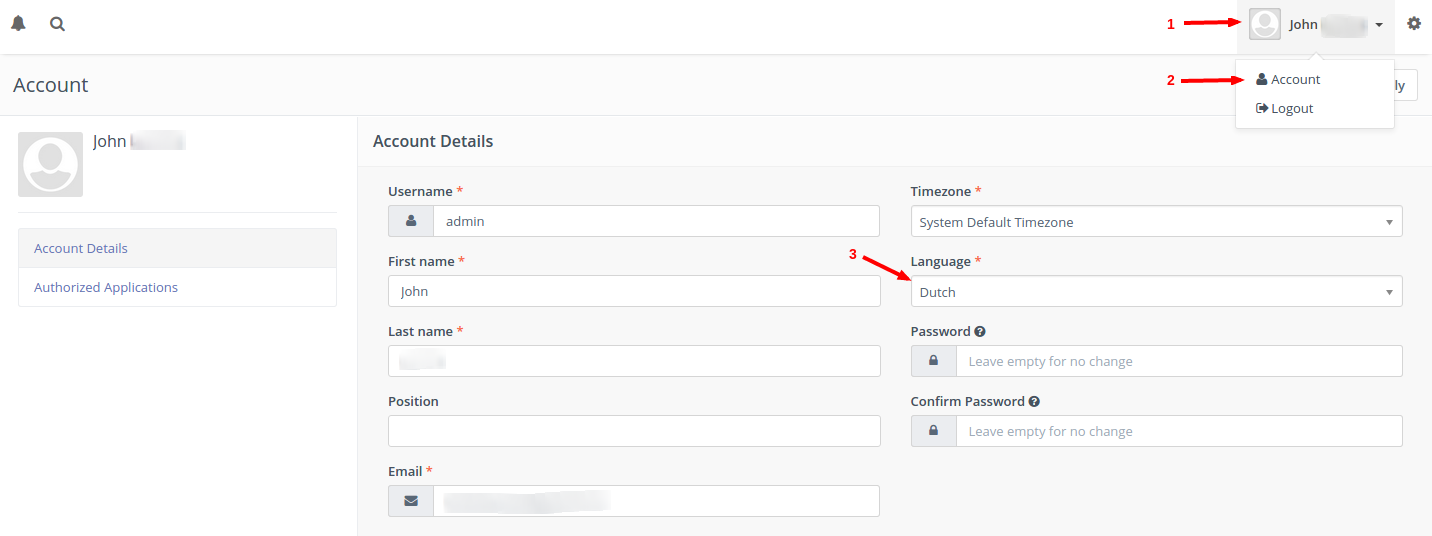Switch to the Account Details tab

pyautogui.click(x=81, y=248)
